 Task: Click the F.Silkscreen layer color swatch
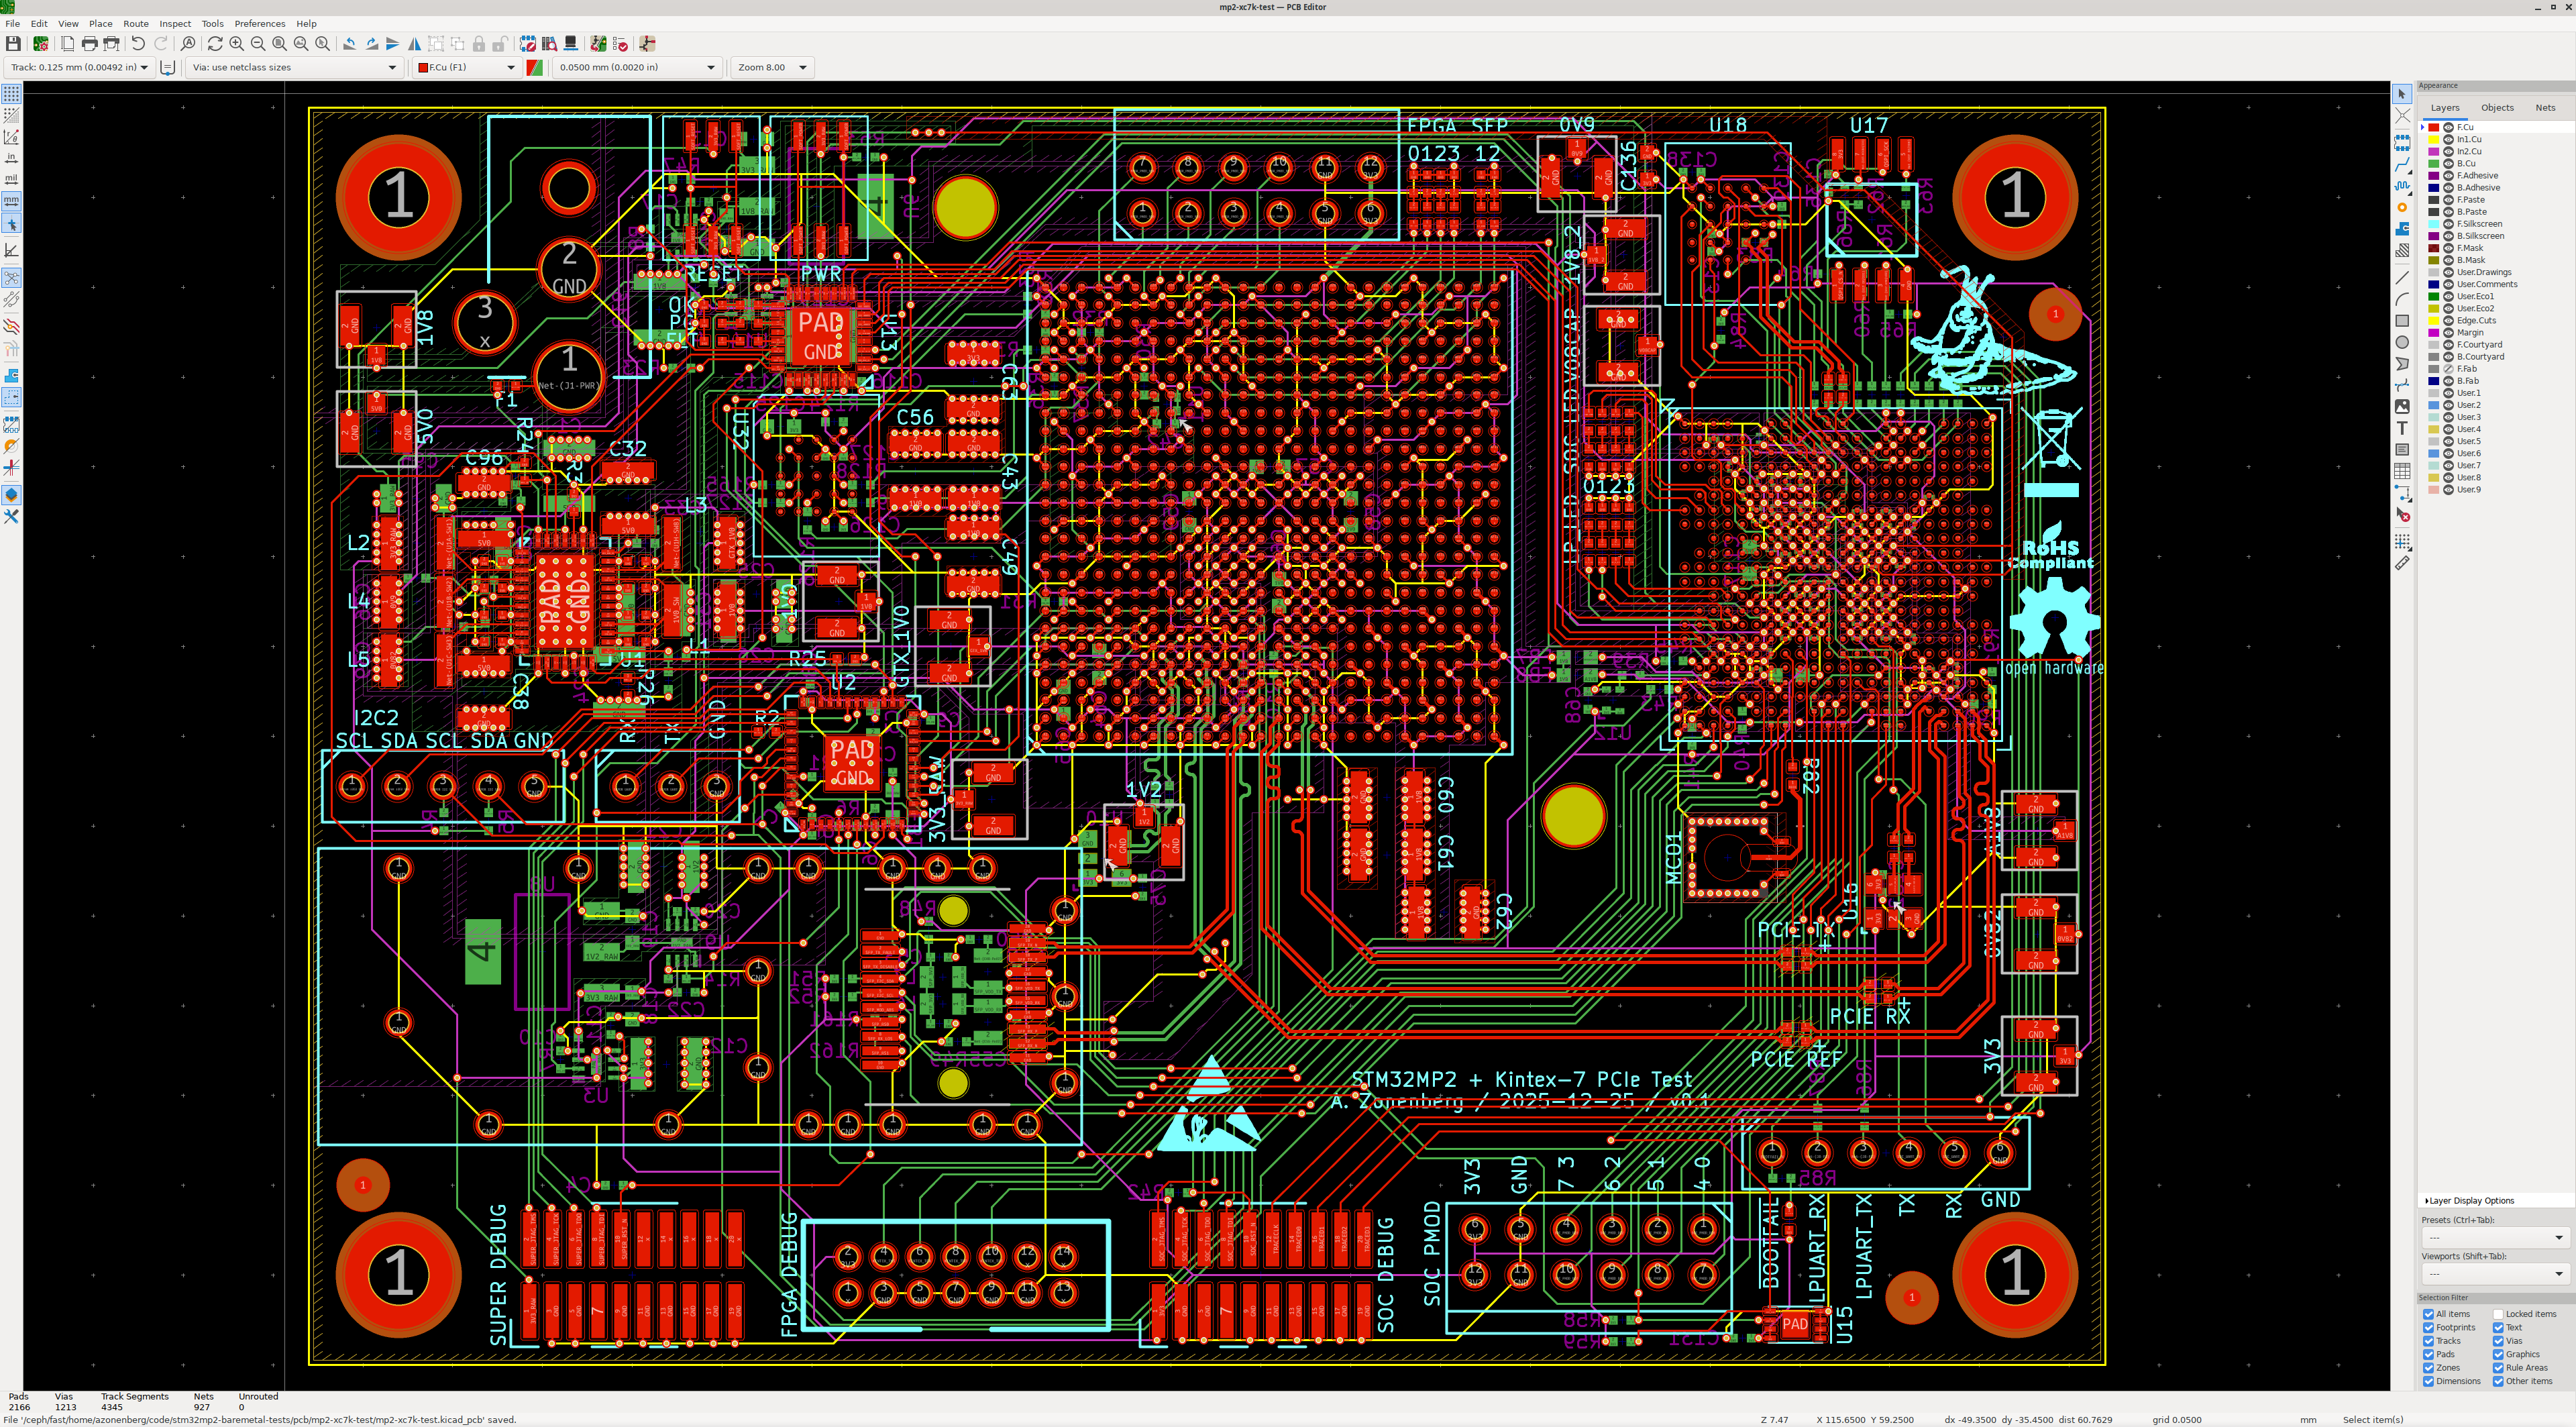point(2434,224)
